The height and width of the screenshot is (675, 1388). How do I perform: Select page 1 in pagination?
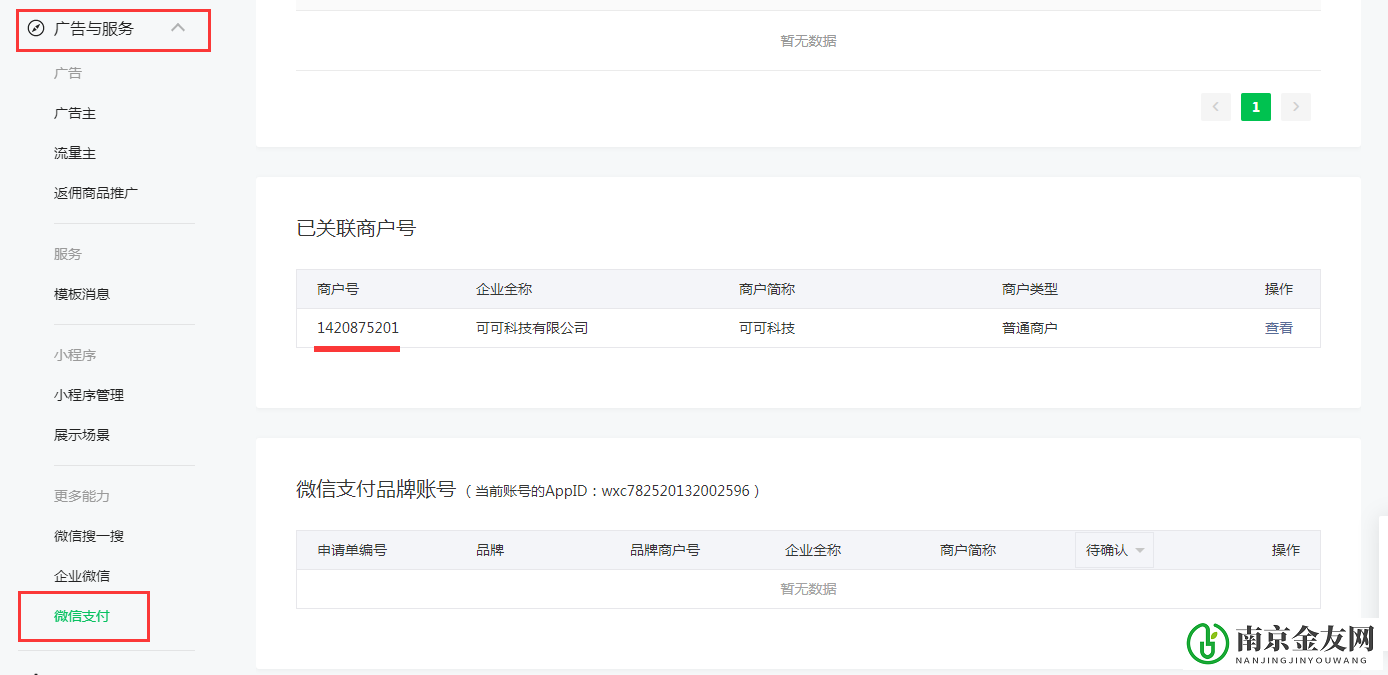pyautogui.click(x=1256, y=107)
